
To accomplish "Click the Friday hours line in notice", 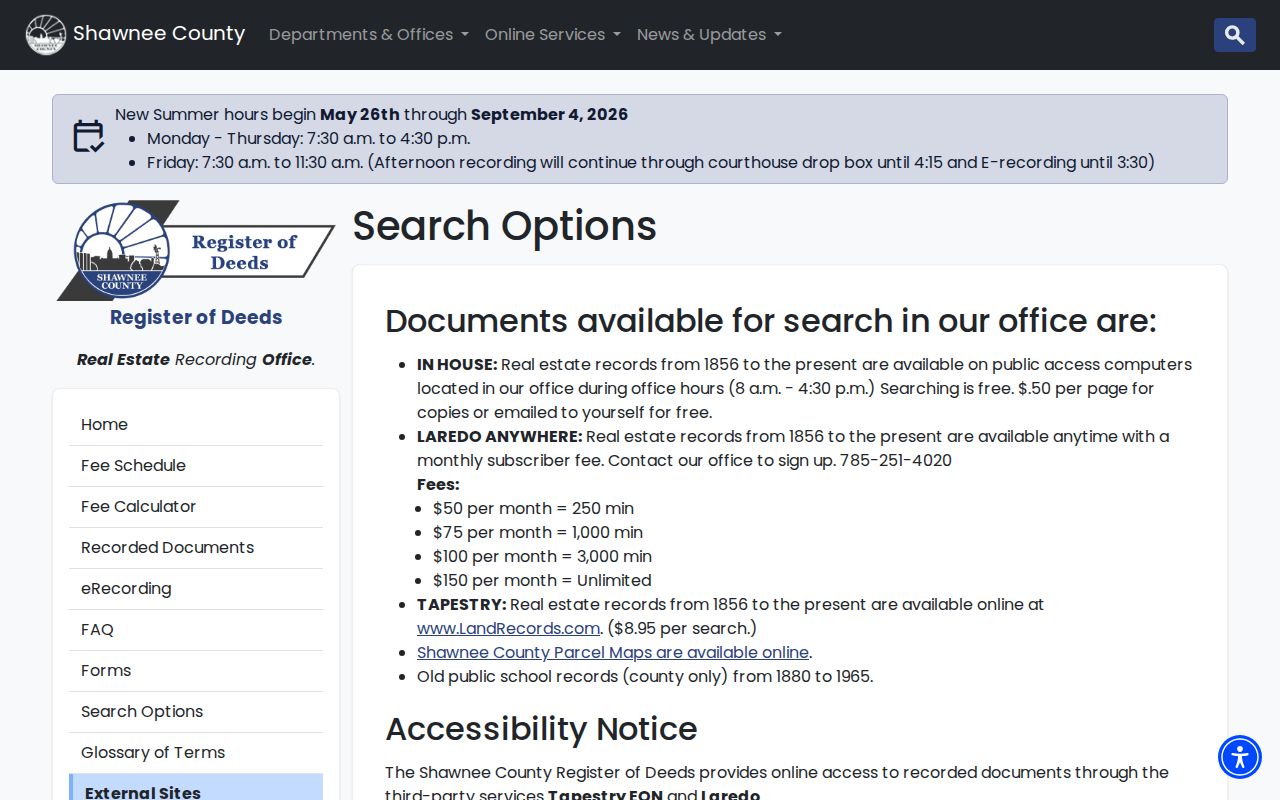I will tap(651, 162).
